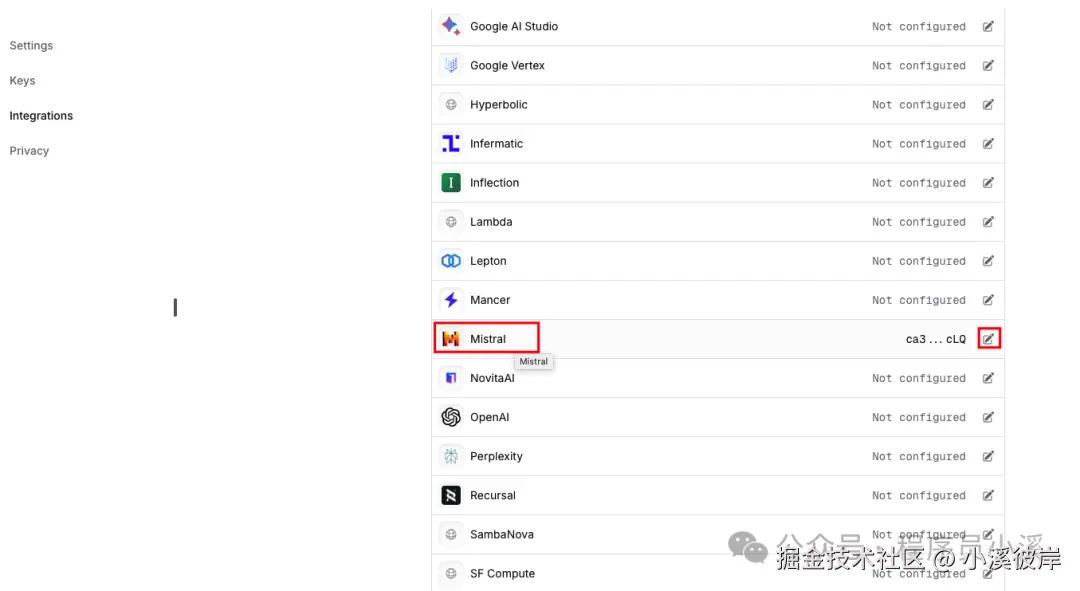
Task: Edit the Lepton key
Action: coord(988,261)
